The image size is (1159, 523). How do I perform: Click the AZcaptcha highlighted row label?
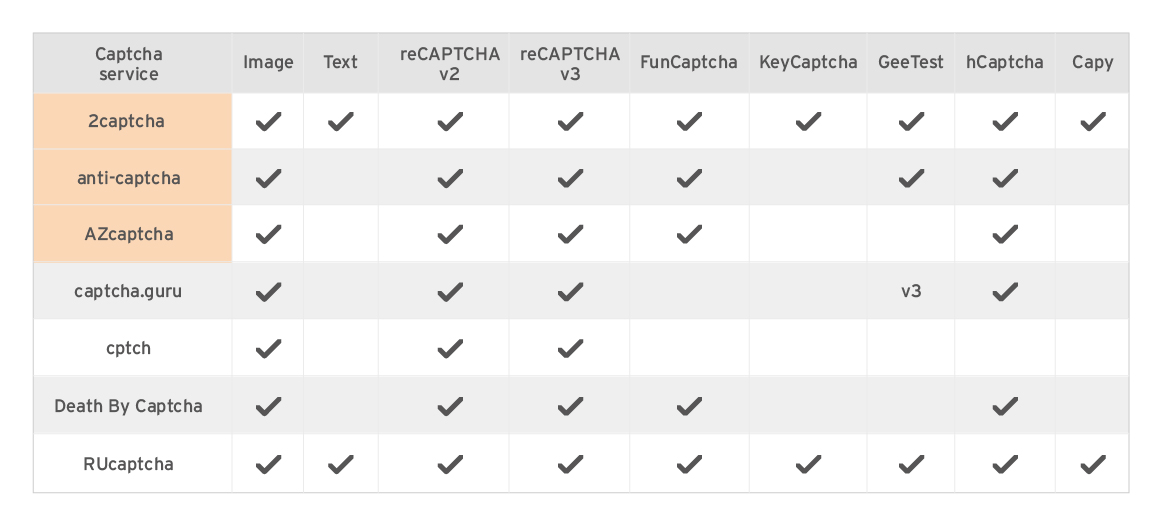coord(129,235)
